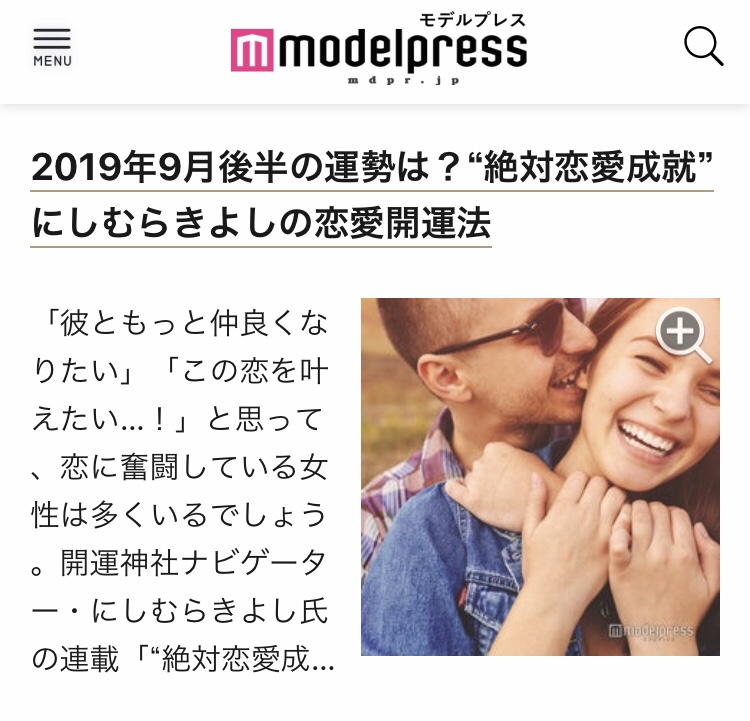Click the モデルプレス katakana text above the logo
Screen dimensions: 750x721
point(473,20)
